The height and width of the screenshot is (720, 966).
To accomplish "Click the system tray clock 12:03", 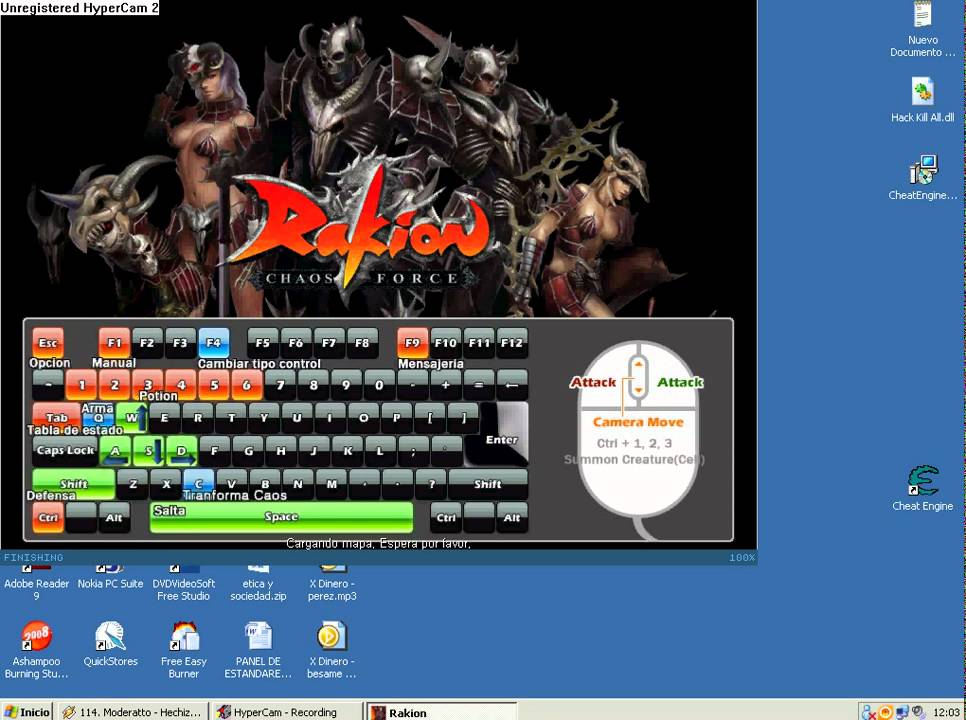I will pos(946,712).
